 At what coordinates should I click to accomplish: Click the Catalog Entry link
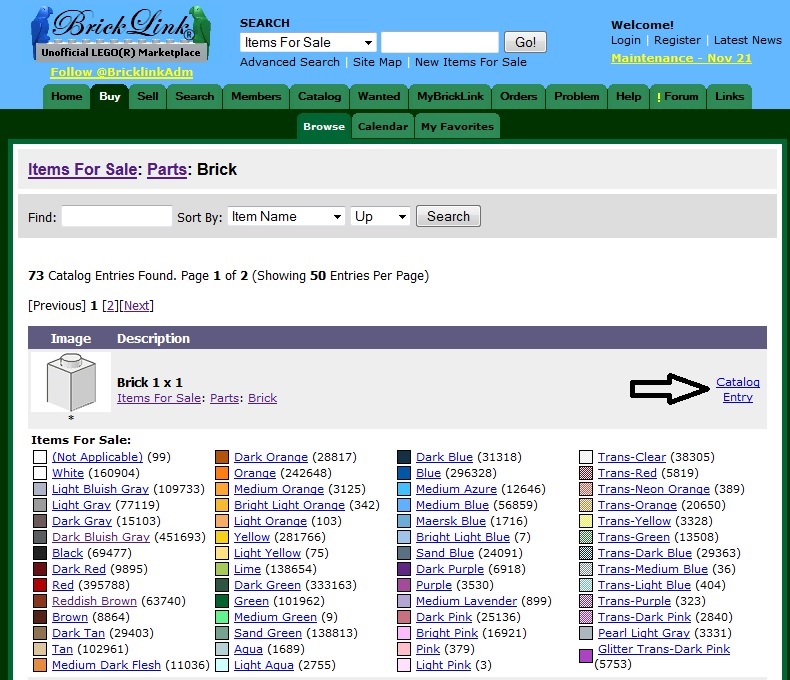[738, 389]
